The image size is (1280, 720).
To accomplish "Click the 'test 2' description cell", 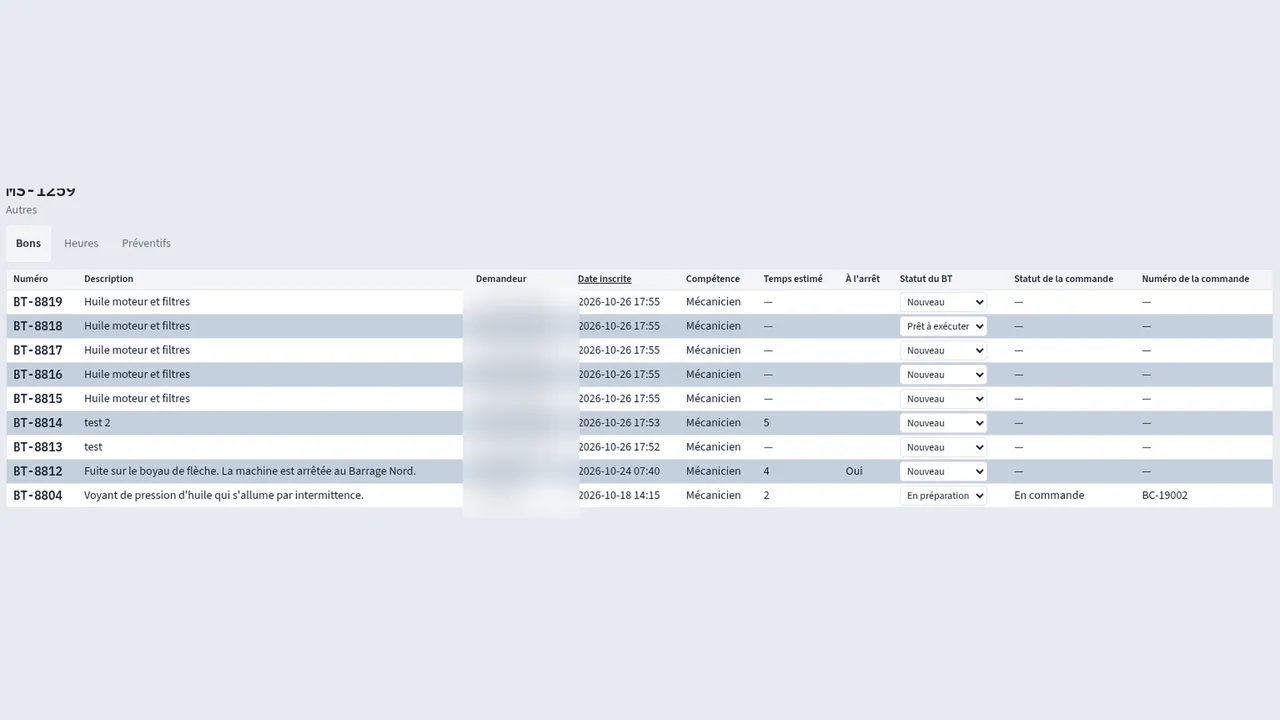I will coord(97,423).
